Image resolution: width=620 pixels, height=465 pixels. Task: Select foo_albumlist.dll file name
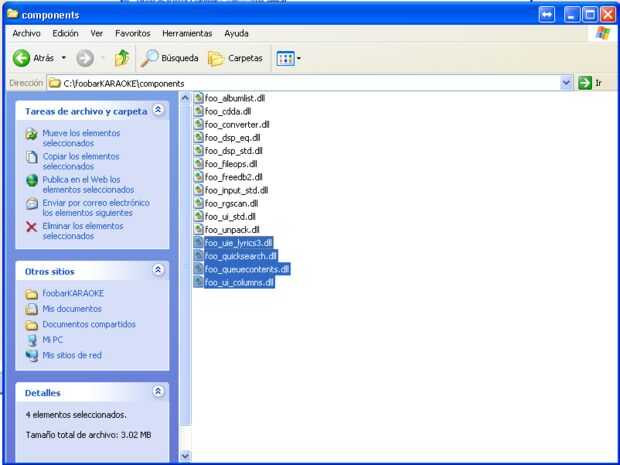coord(234,98)
